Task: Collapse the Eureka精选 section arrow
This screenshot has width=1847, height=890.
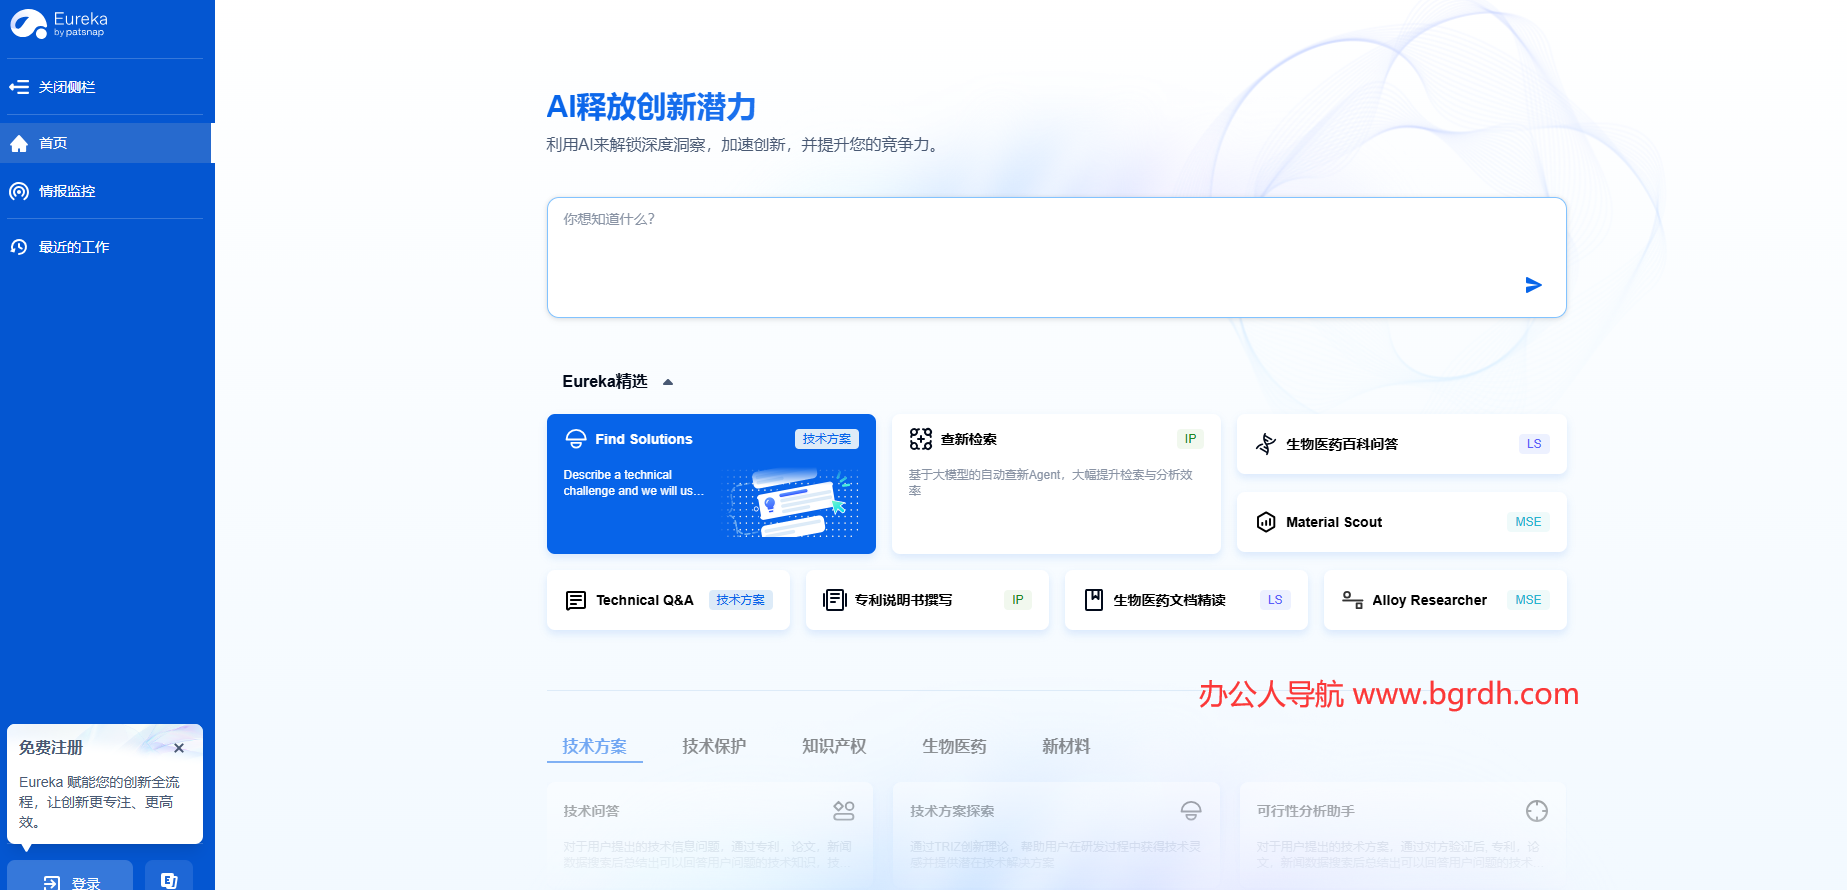Action: 668,382
